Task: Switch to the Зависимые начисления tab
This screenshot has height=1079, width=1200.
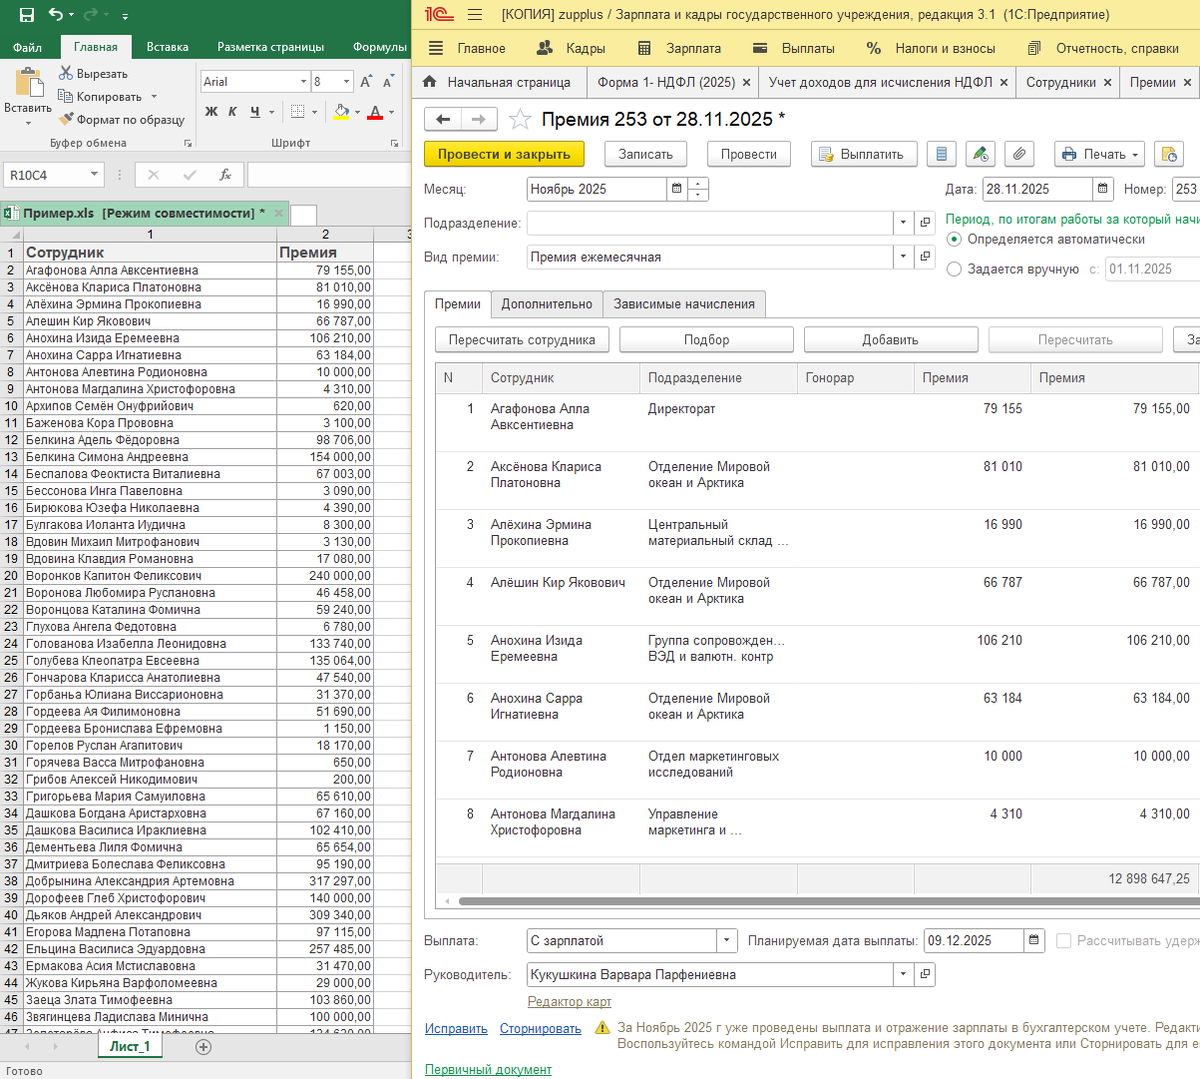Action: click(x=684, y=304)
